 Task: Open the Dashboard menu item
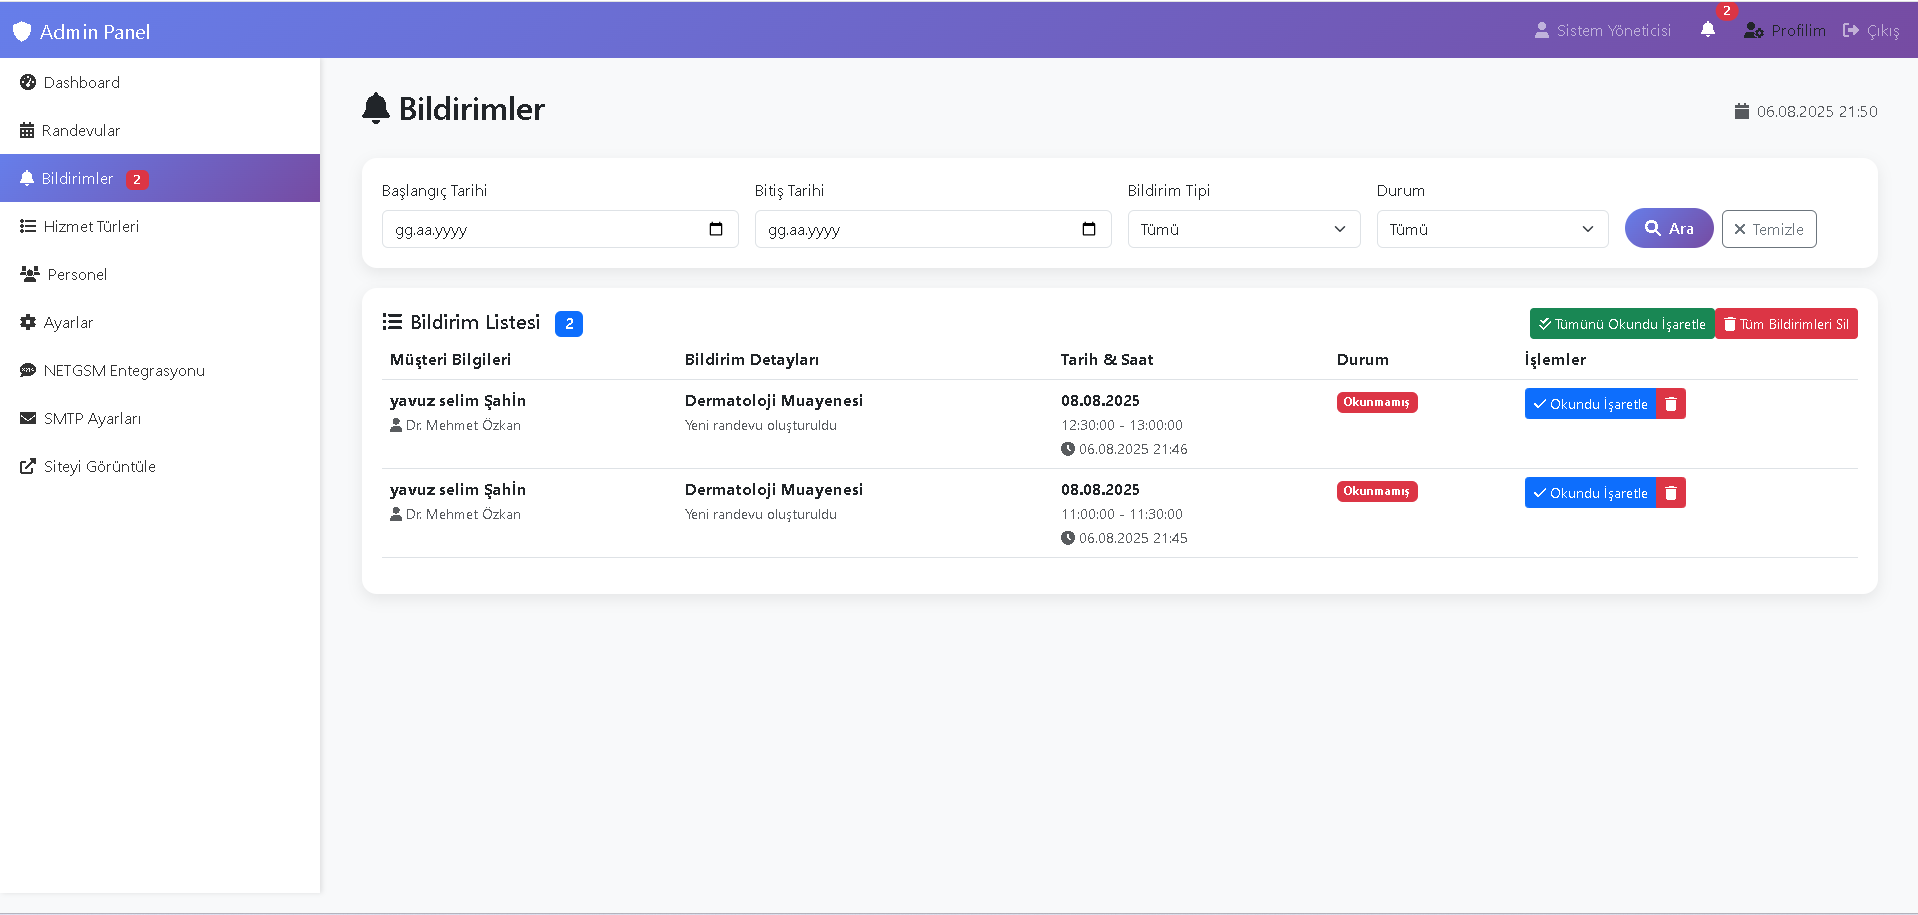pos(81,83)
